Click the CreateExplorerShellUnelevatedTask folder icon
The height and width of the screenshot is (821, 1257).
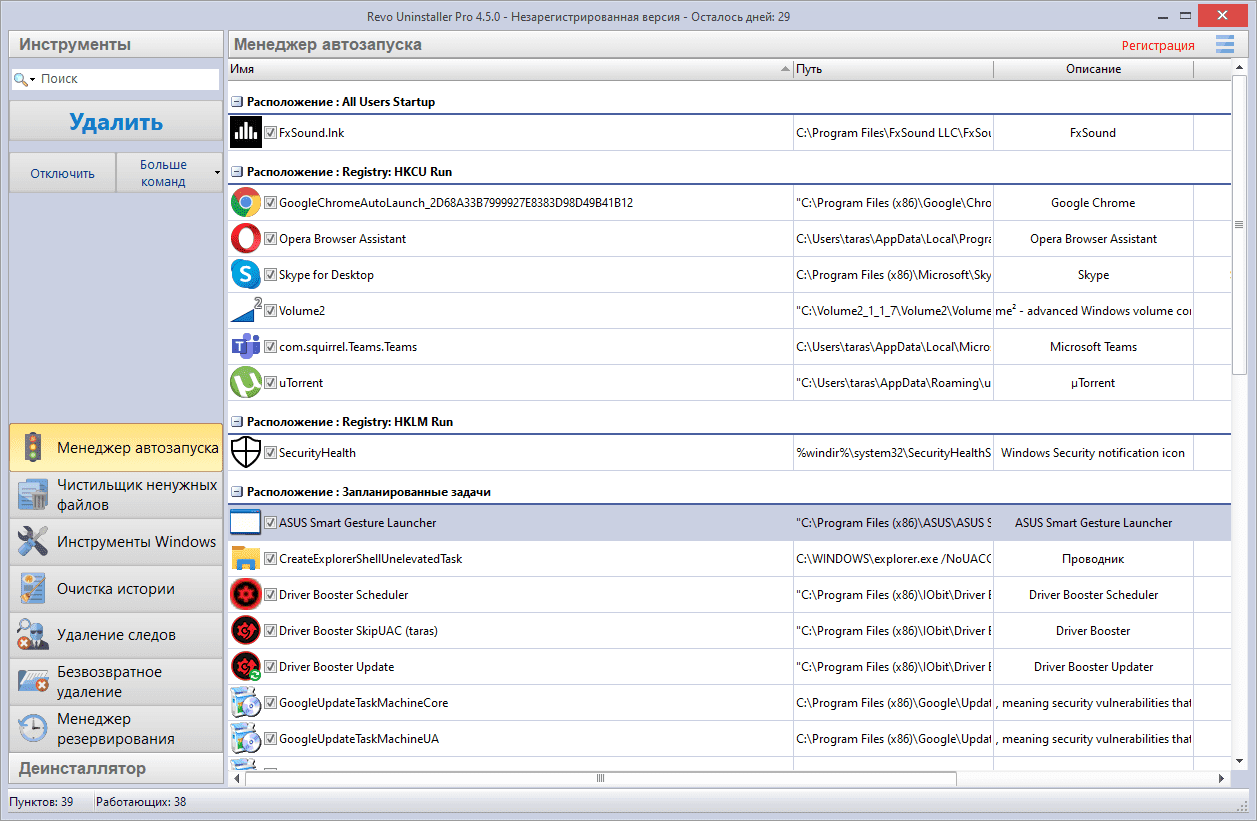245,559
